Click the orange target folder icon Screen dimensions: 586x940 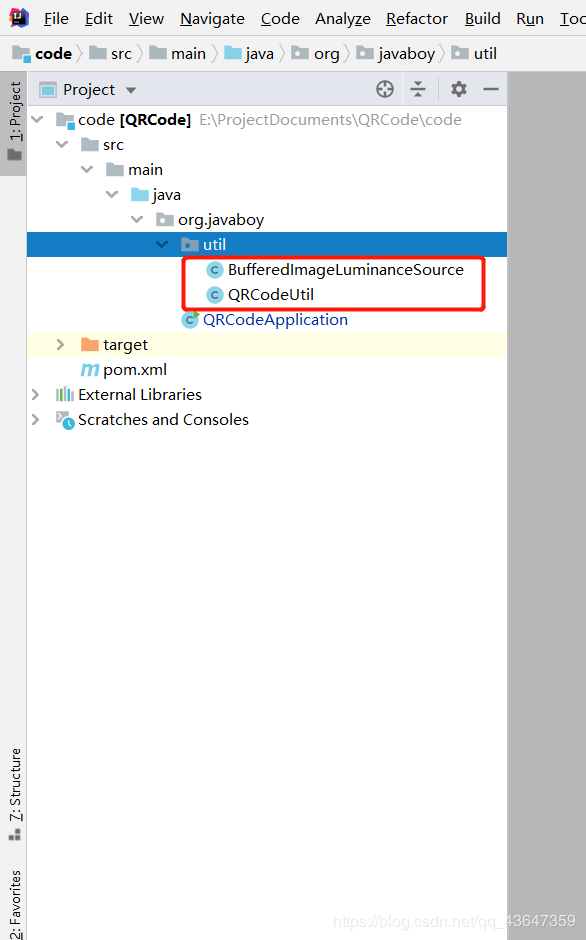(x=89, y=345)
